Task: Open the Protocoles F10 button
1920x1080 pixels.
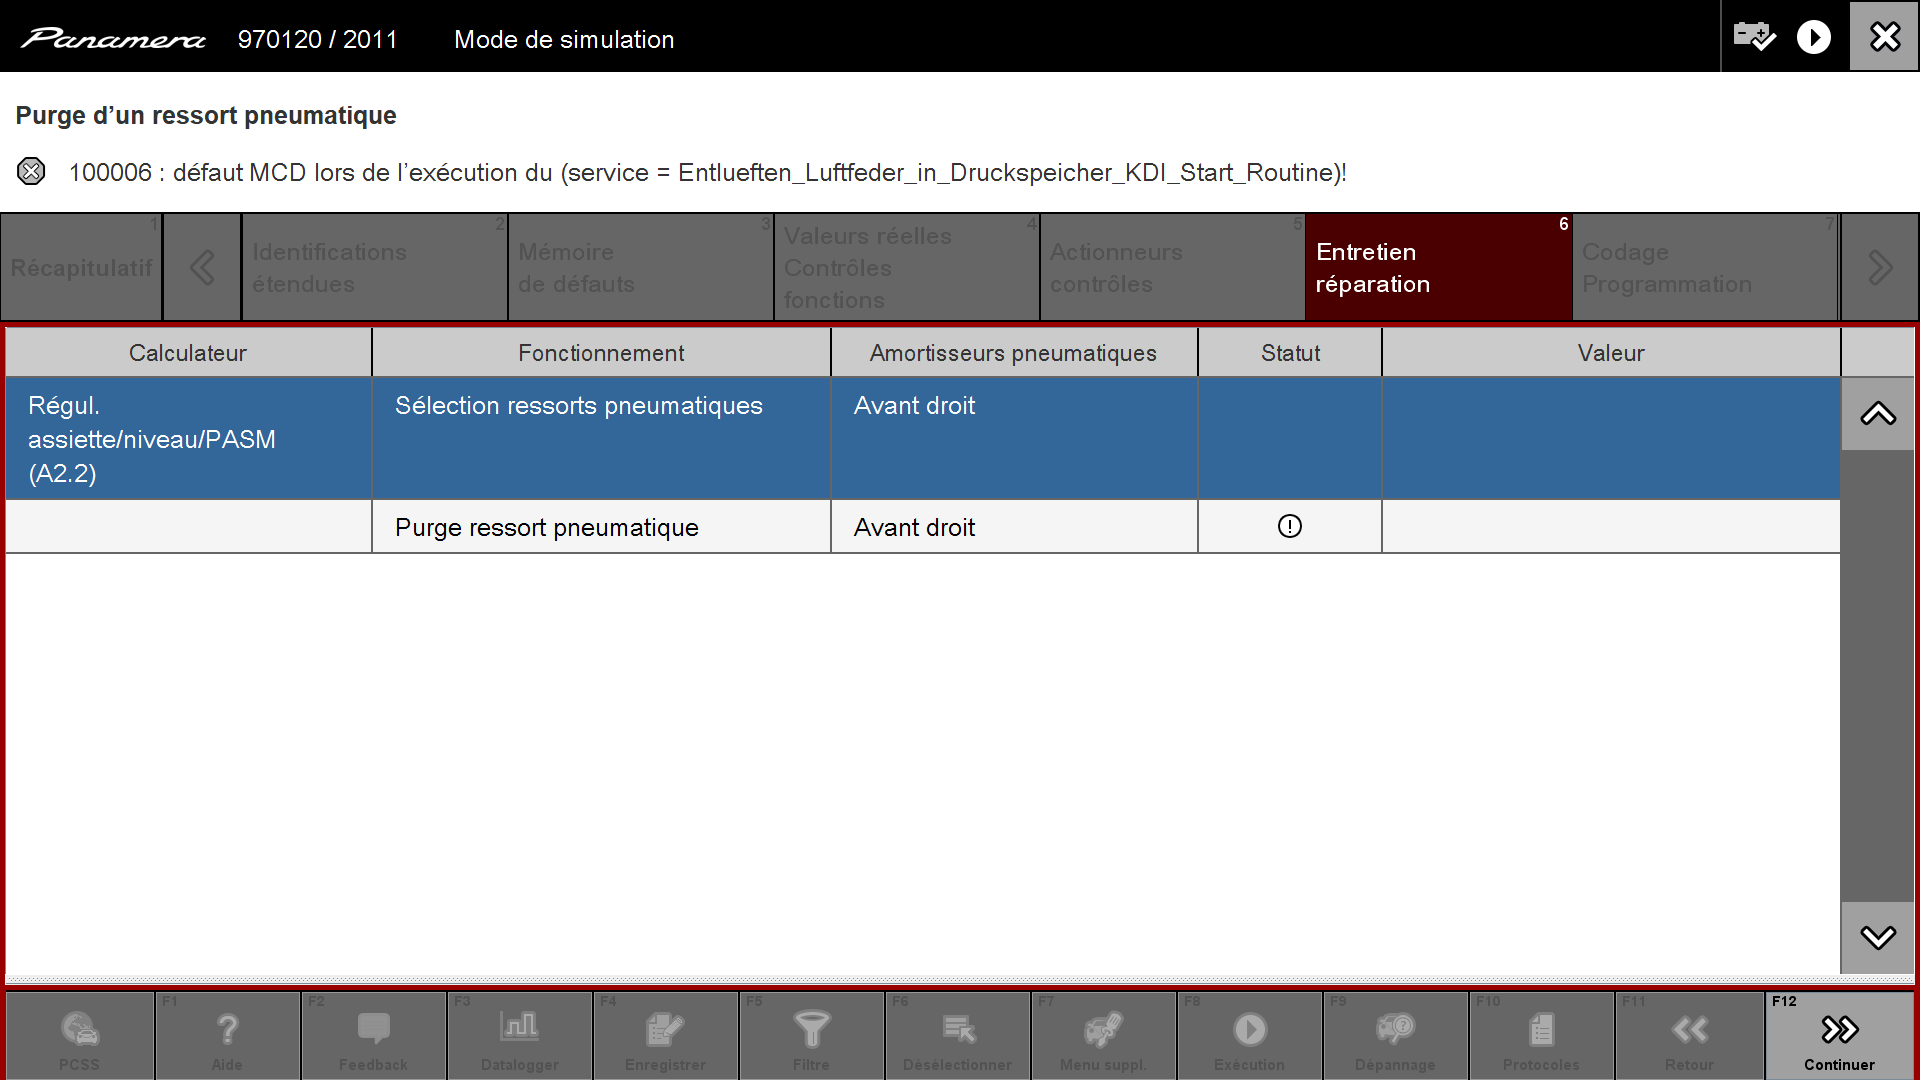Action: [x=1542, y=1035]
